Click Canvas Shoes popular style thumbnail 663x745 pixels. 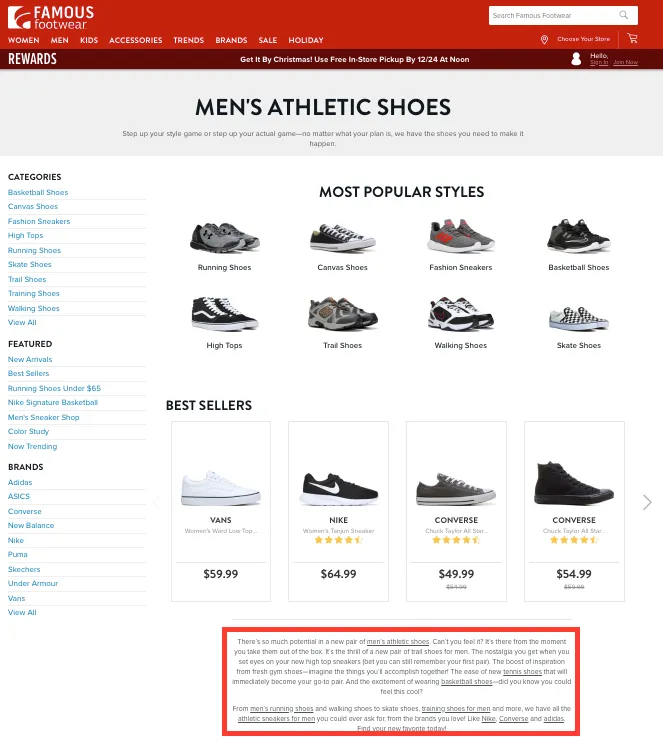tap(343, 238)
